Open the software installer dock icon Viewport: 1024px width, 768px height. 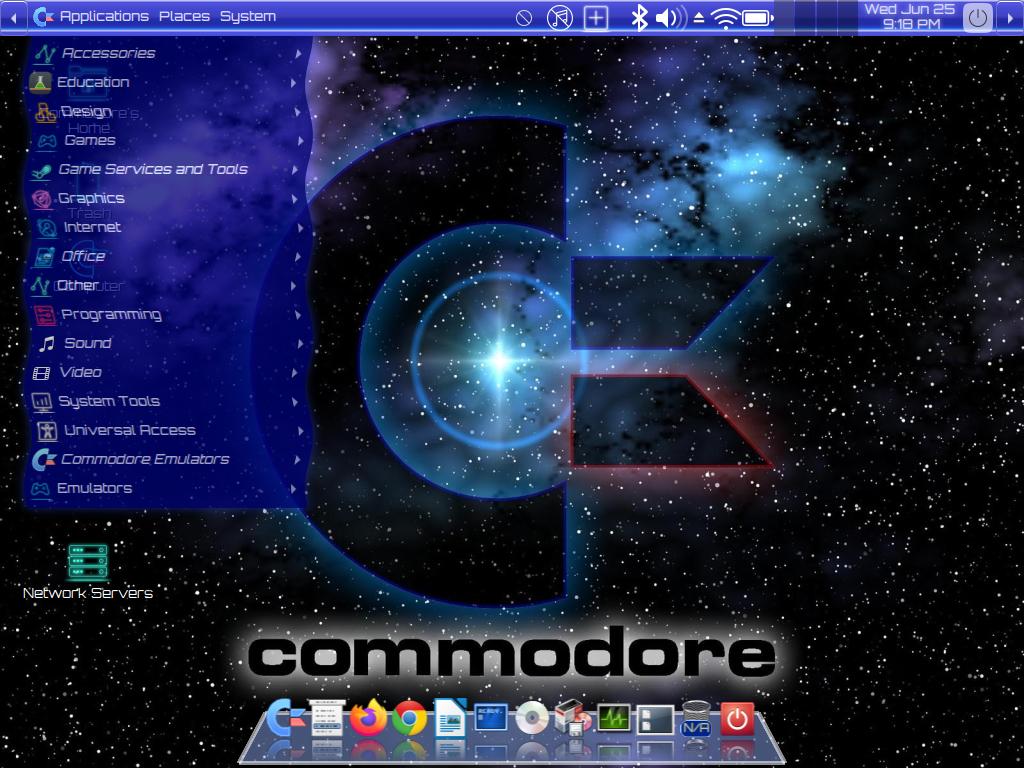tap(573, 717)
